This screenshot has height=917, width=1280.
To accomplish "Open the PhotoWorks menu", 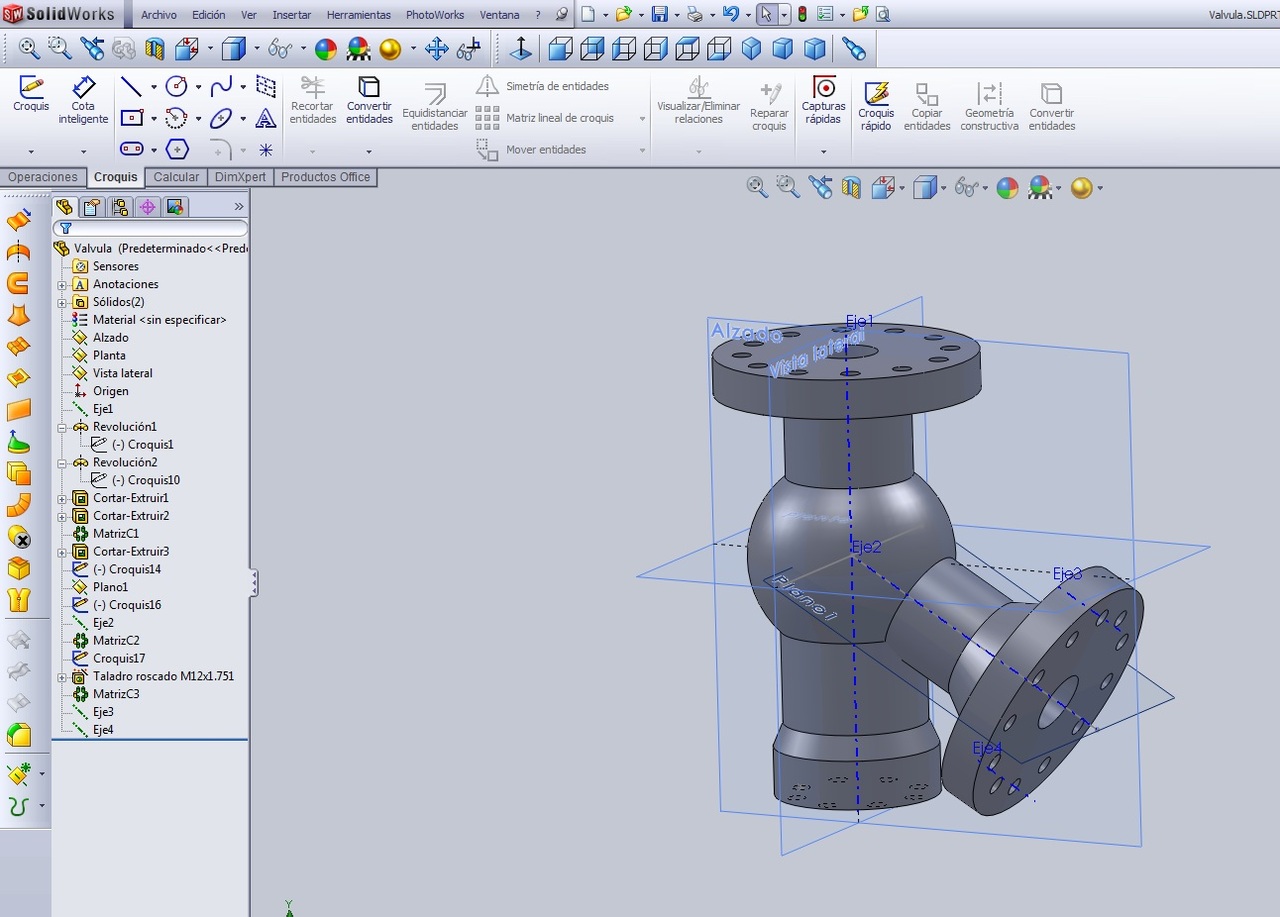I will pyautogui.click(x=435, y=15).
